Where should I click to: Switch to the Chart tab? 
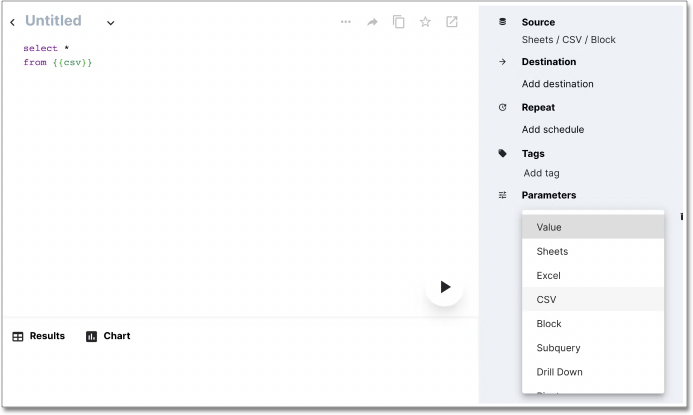click(x=108, y=336)
